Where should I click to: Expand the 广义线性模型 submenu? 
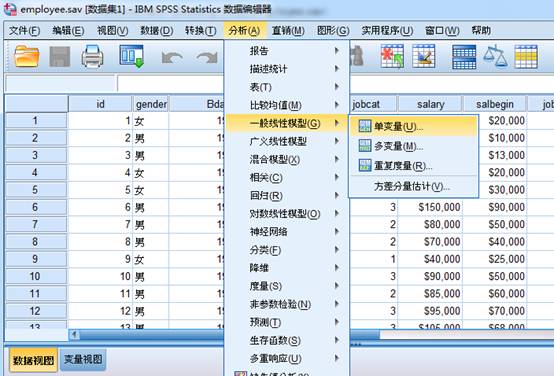tap(286, 141)
